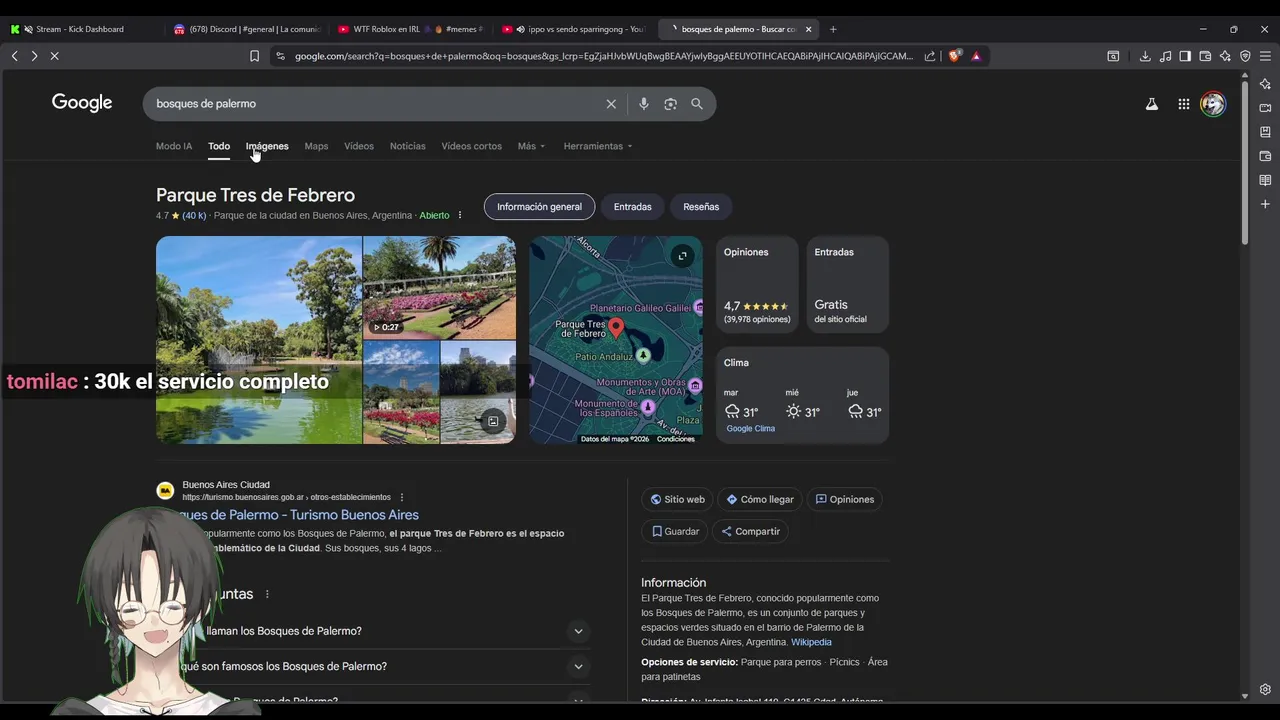Open the Herramientas dropdown
The height and width of the screenshot is (720, 1280).
(x=598, y=146)
